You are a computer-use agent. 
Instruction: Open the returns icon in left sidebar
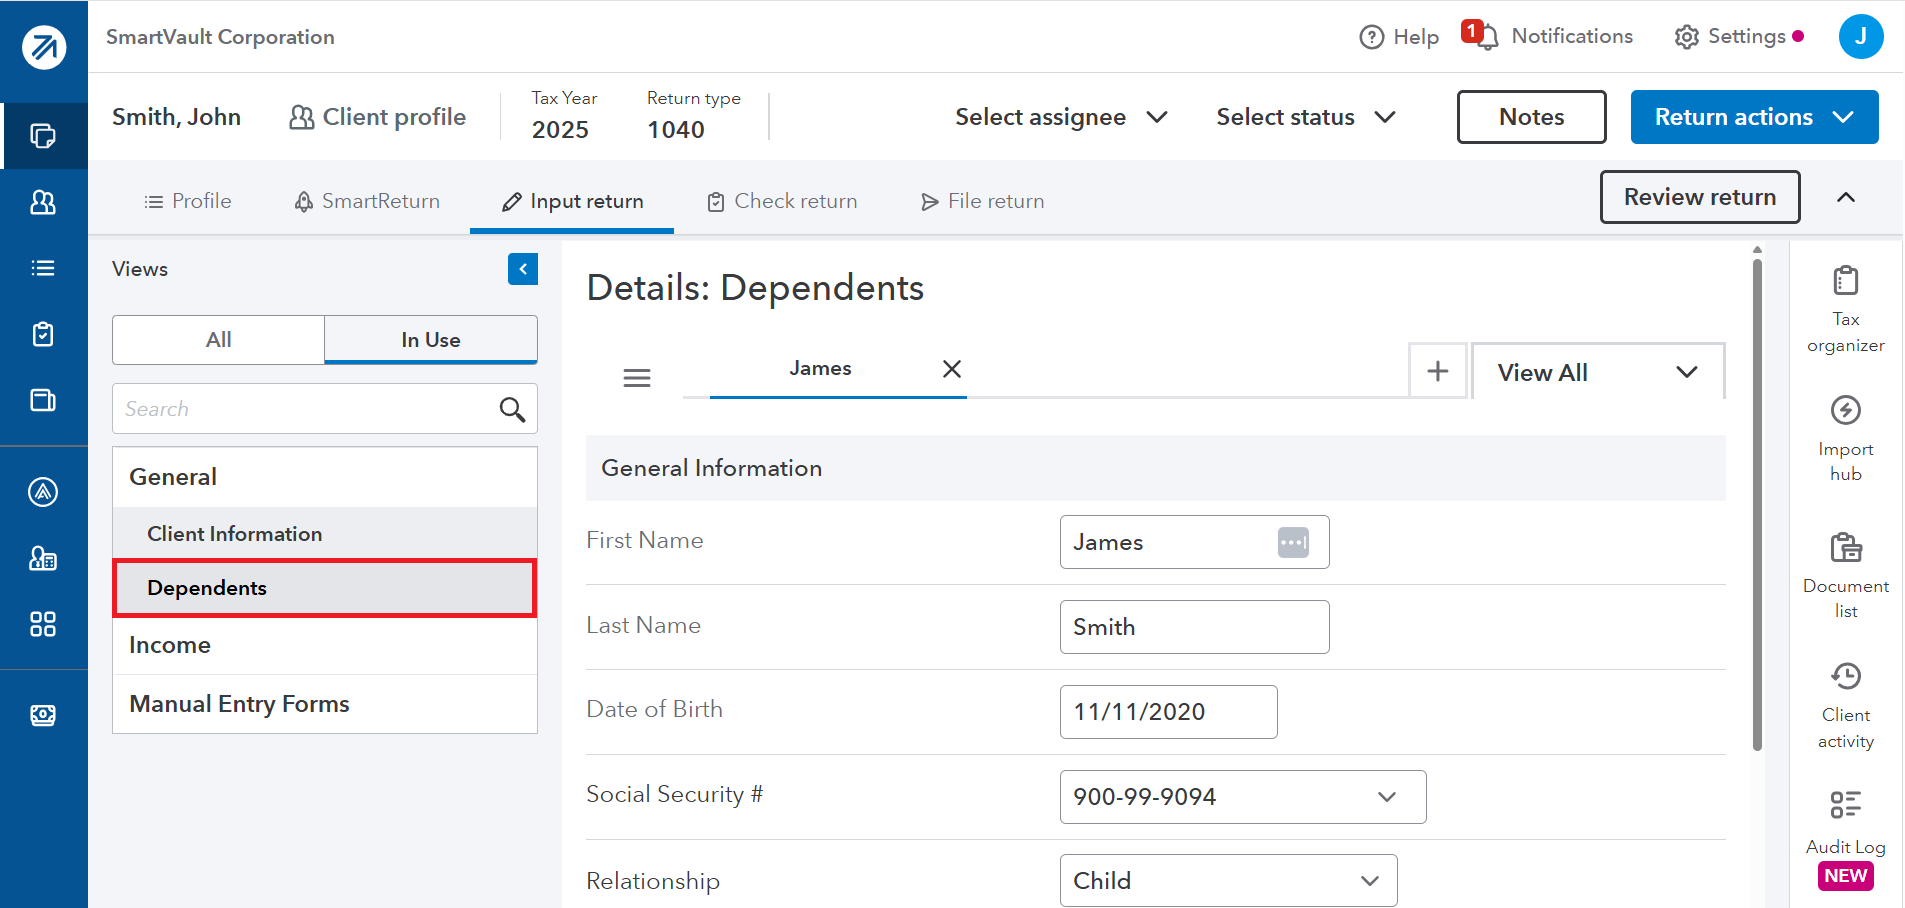43,136
